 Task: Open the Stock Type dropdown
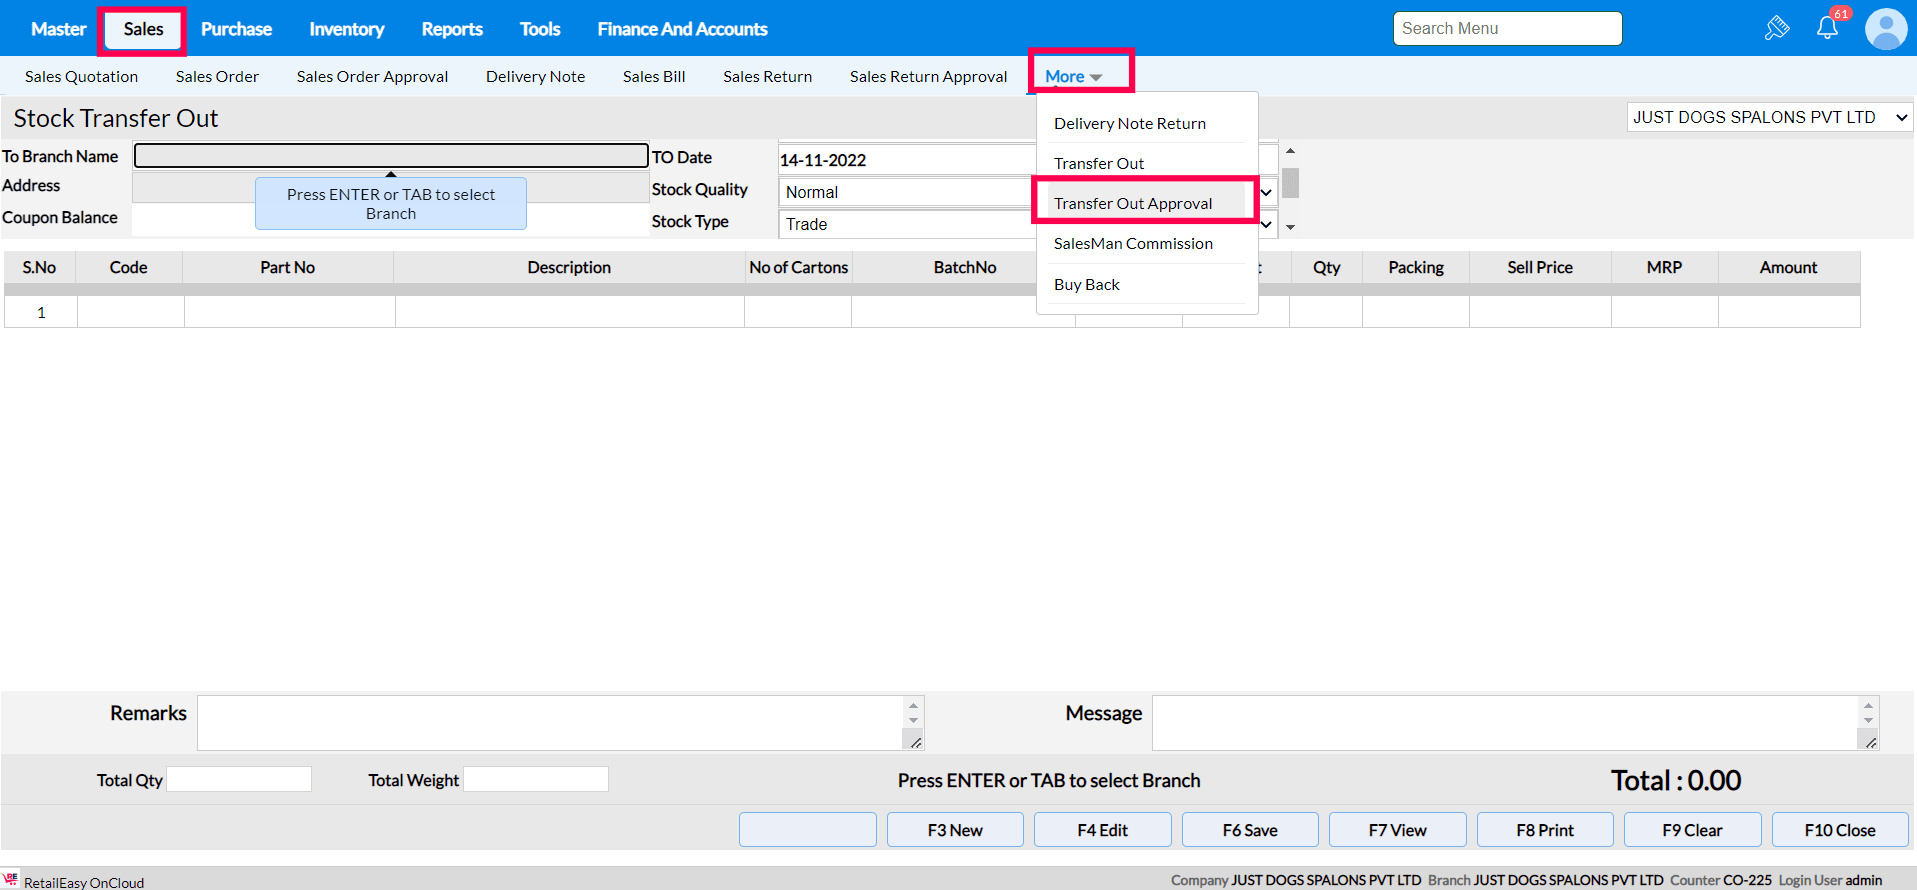pyautogui.click(x=1266, y=224)
